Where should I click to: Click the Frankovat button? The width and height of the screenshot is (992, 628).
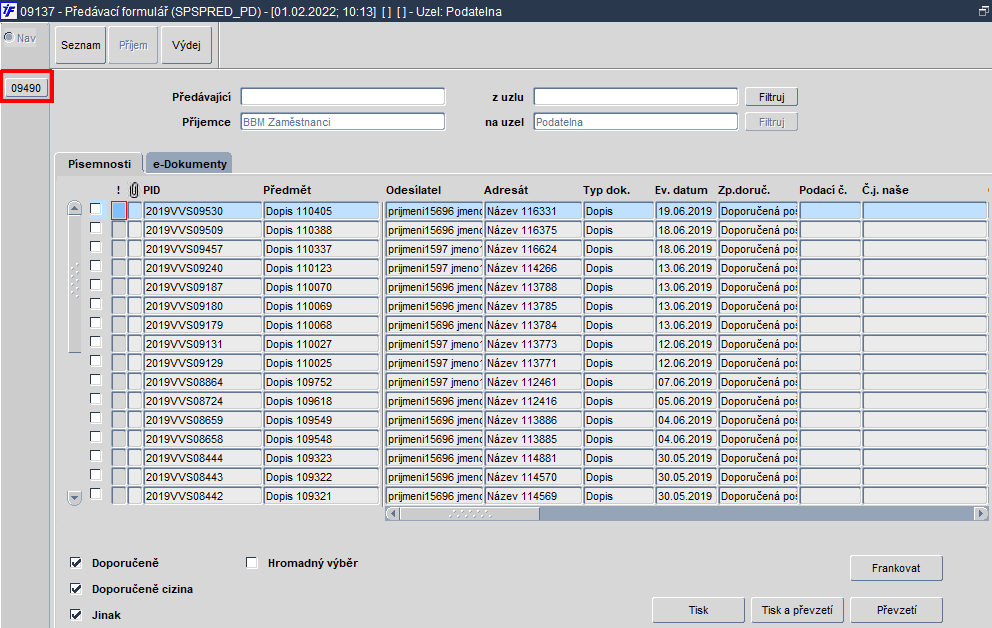coord(896,568)
